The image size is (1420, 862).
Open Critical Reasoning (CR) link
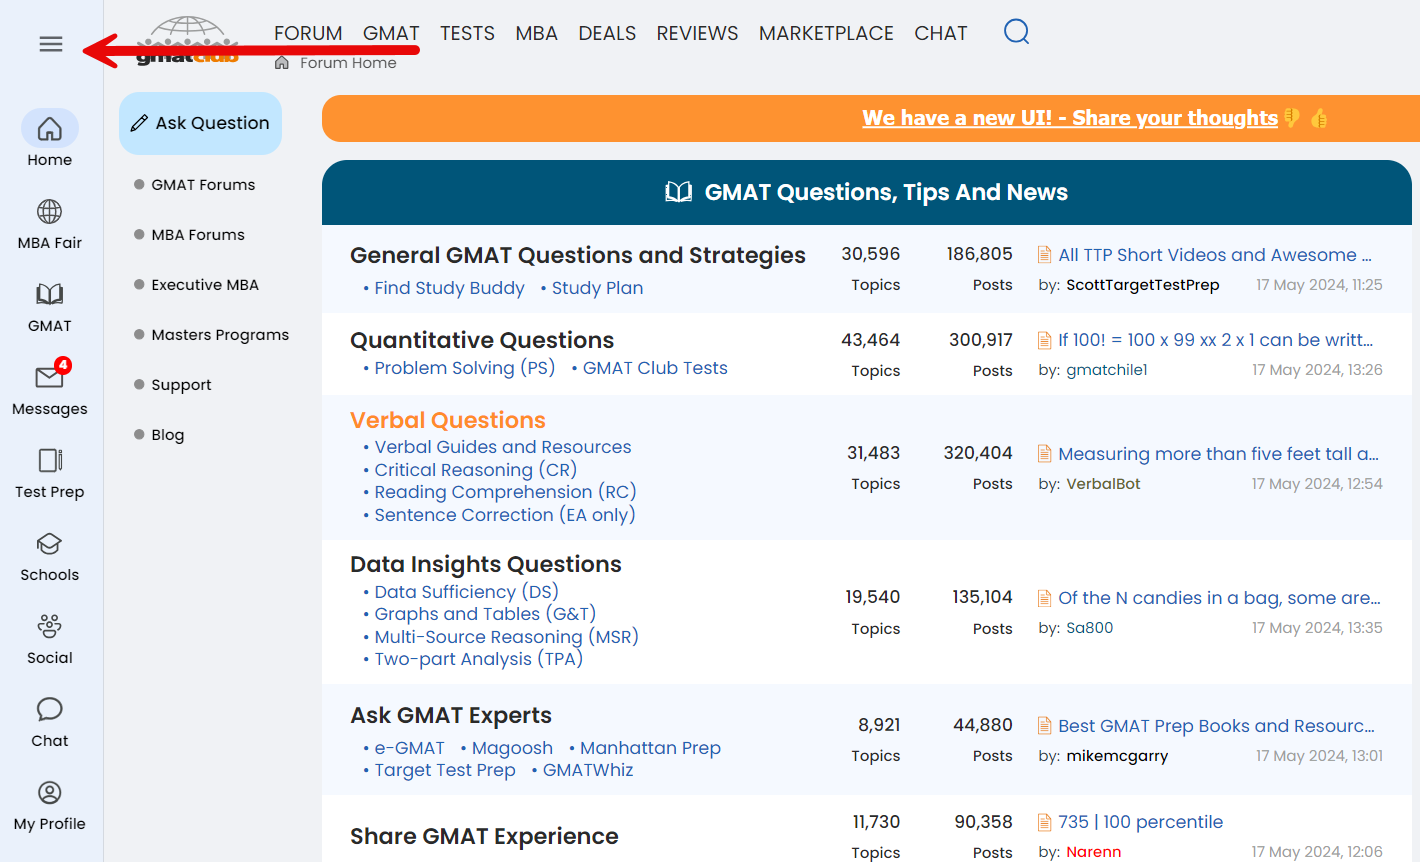pos(475,470)
